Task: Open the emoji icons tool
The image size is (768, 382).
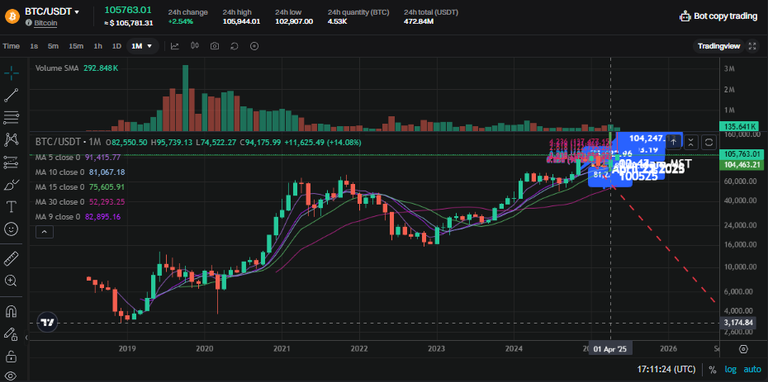Action: click(x=11, y=229)
